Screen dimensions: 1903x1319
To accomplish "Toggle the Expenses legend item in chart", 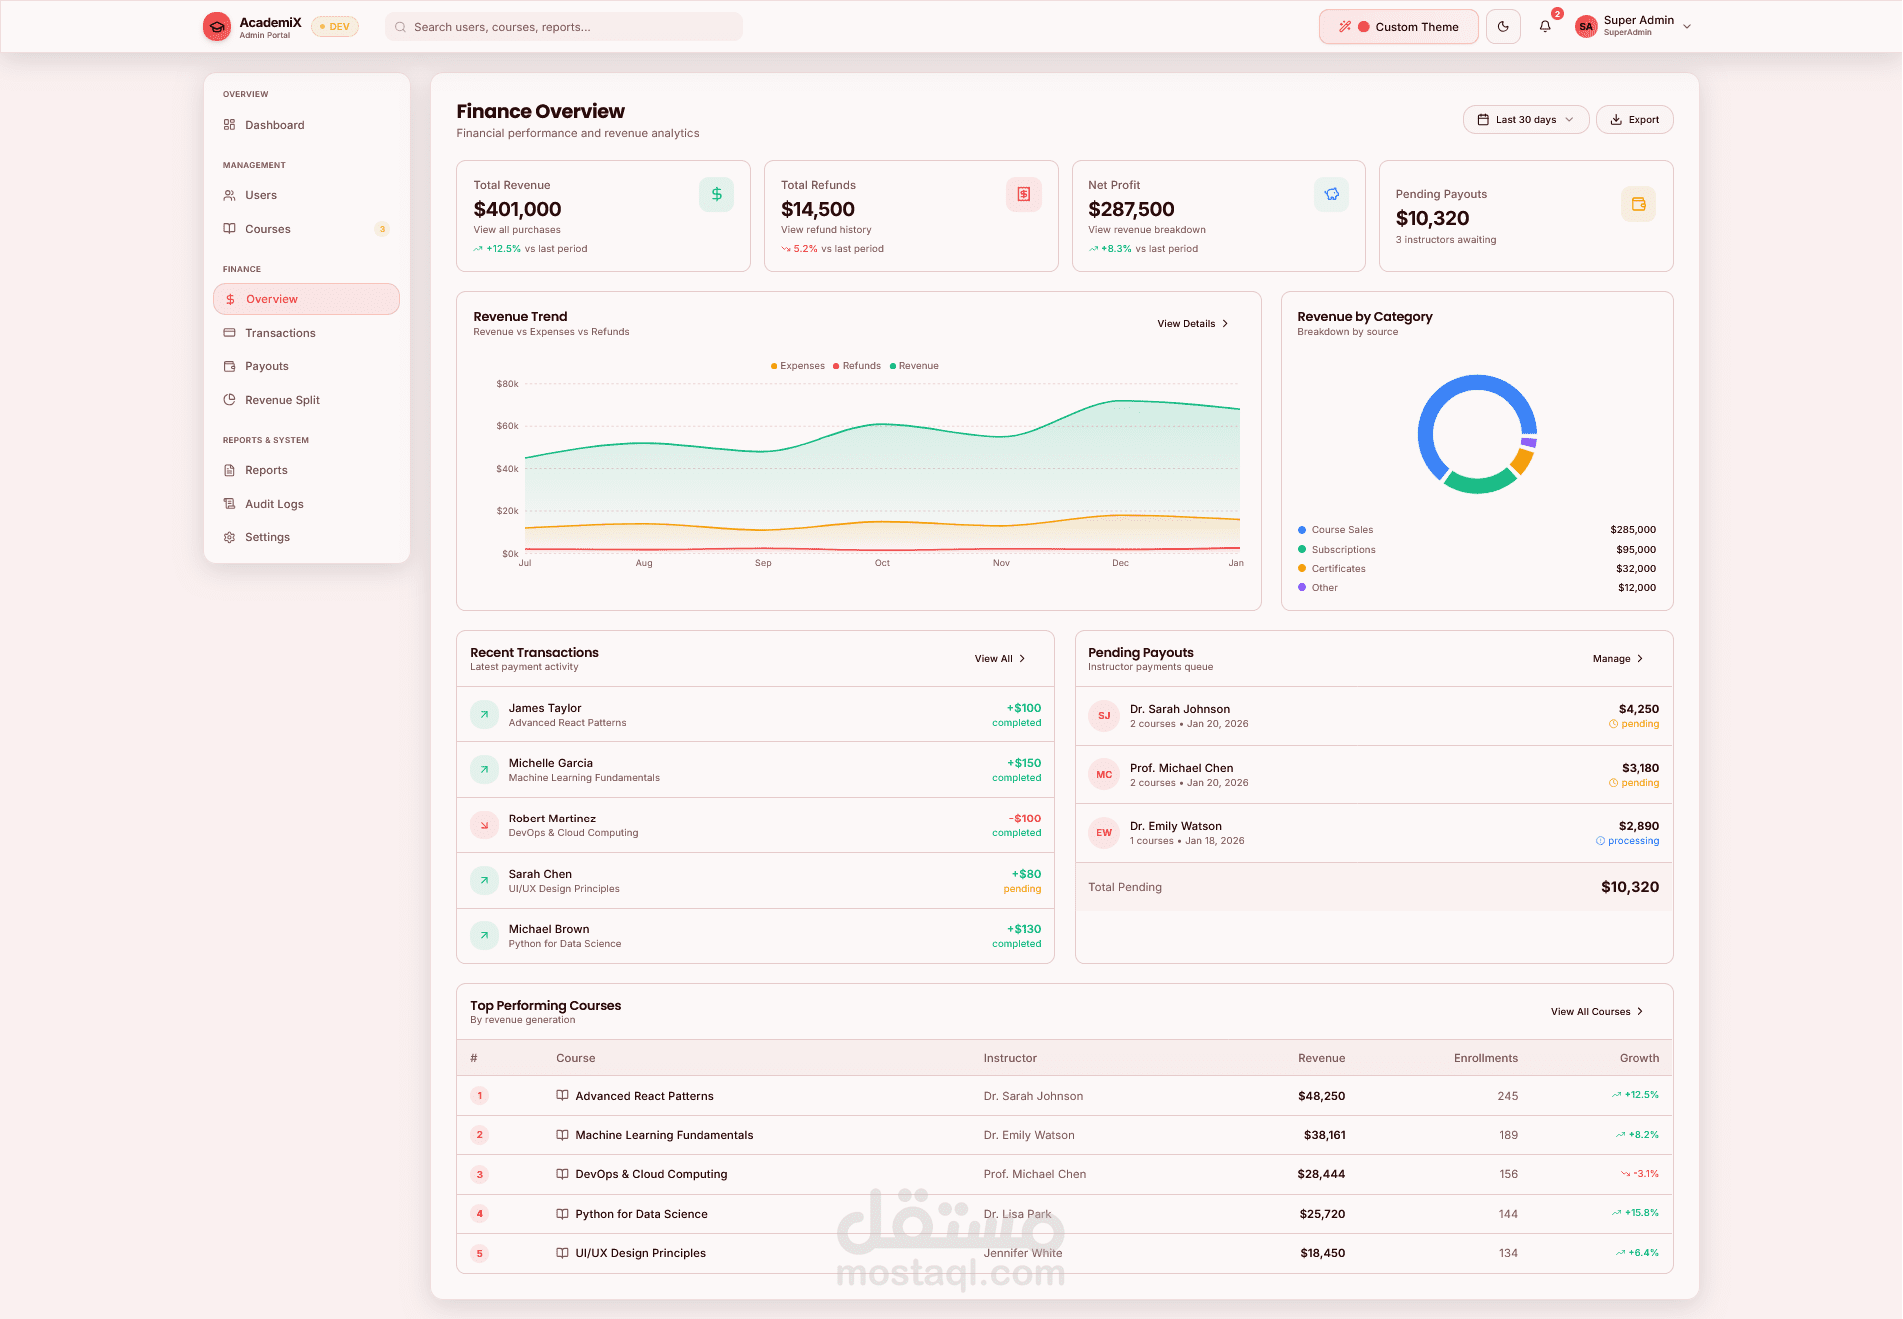I will (798, 366).
